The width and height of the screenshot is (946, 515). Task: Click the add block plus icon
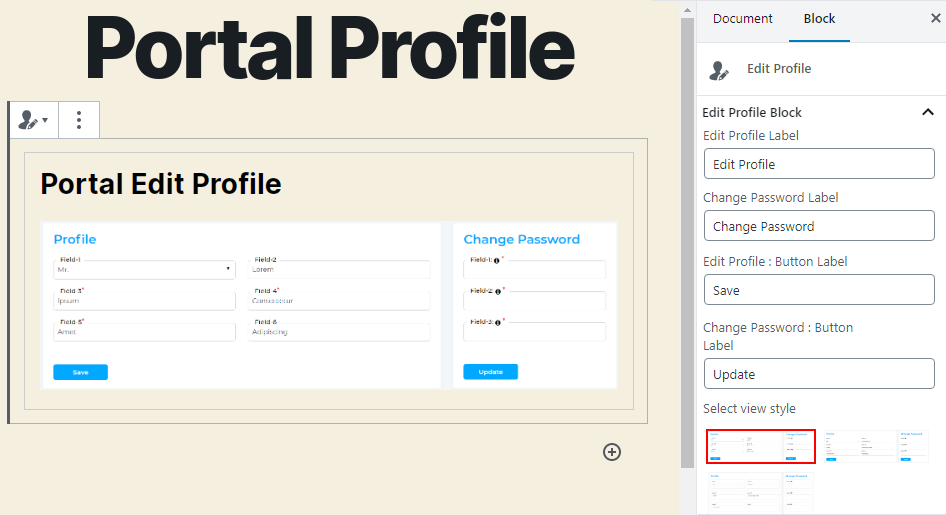[x=612, y=452]
